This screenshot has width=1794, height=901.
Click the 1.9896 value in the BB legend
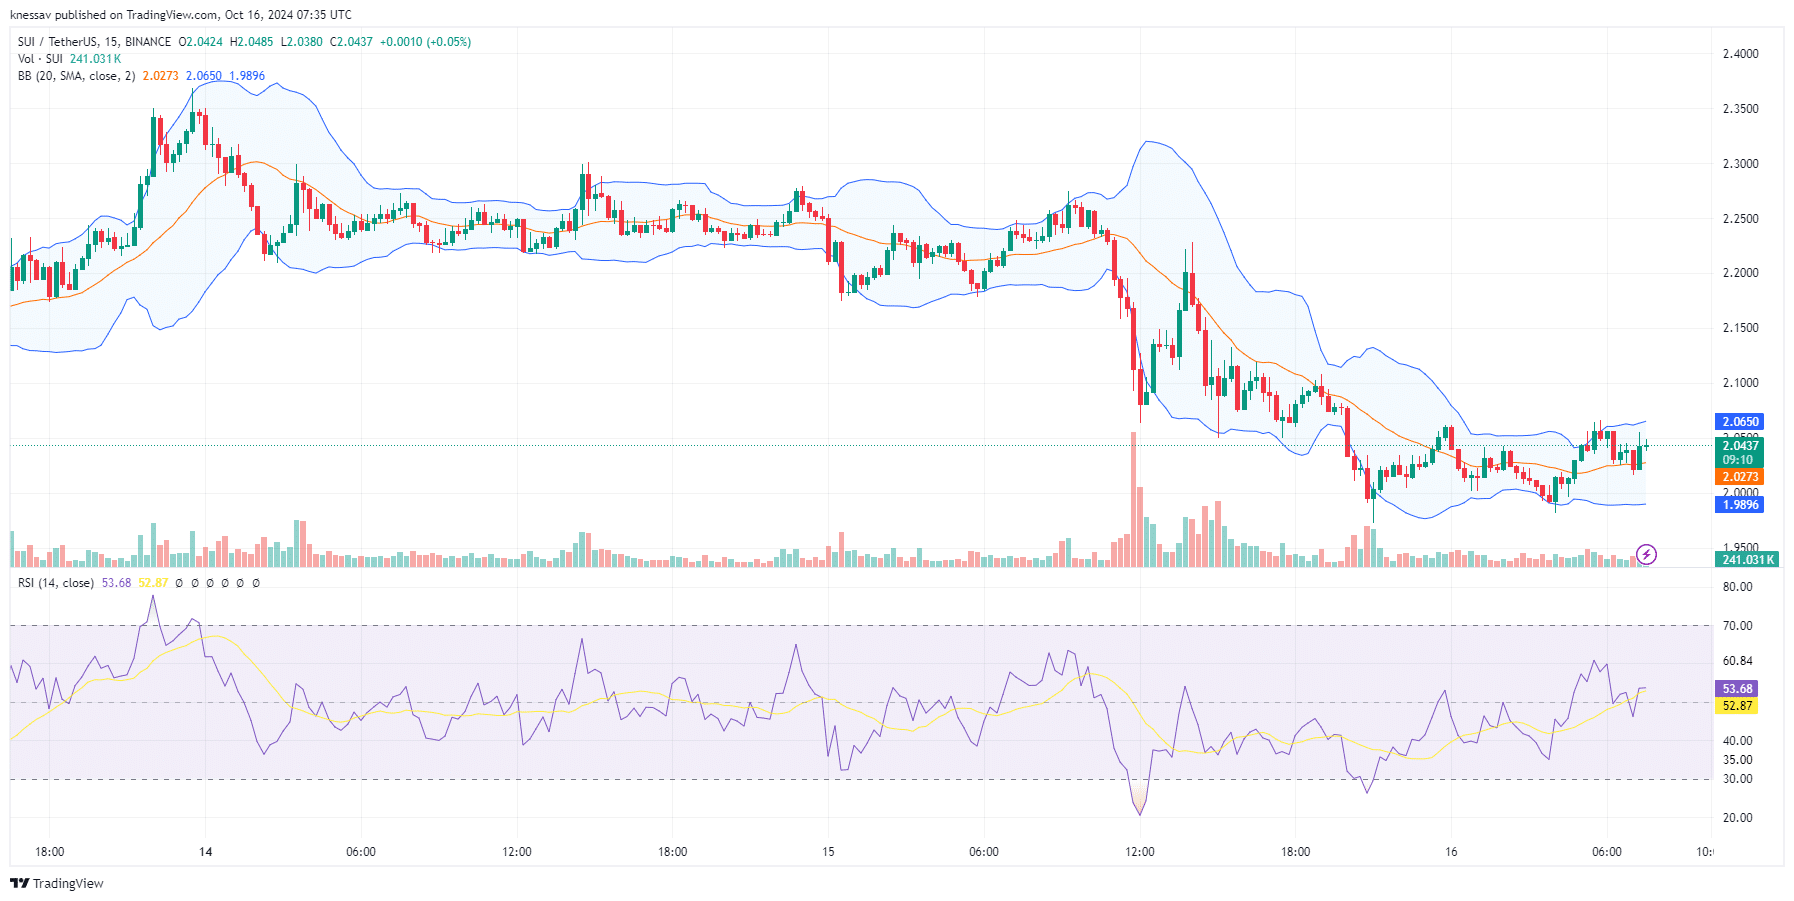pyautogui.click(x=247, y=76)
